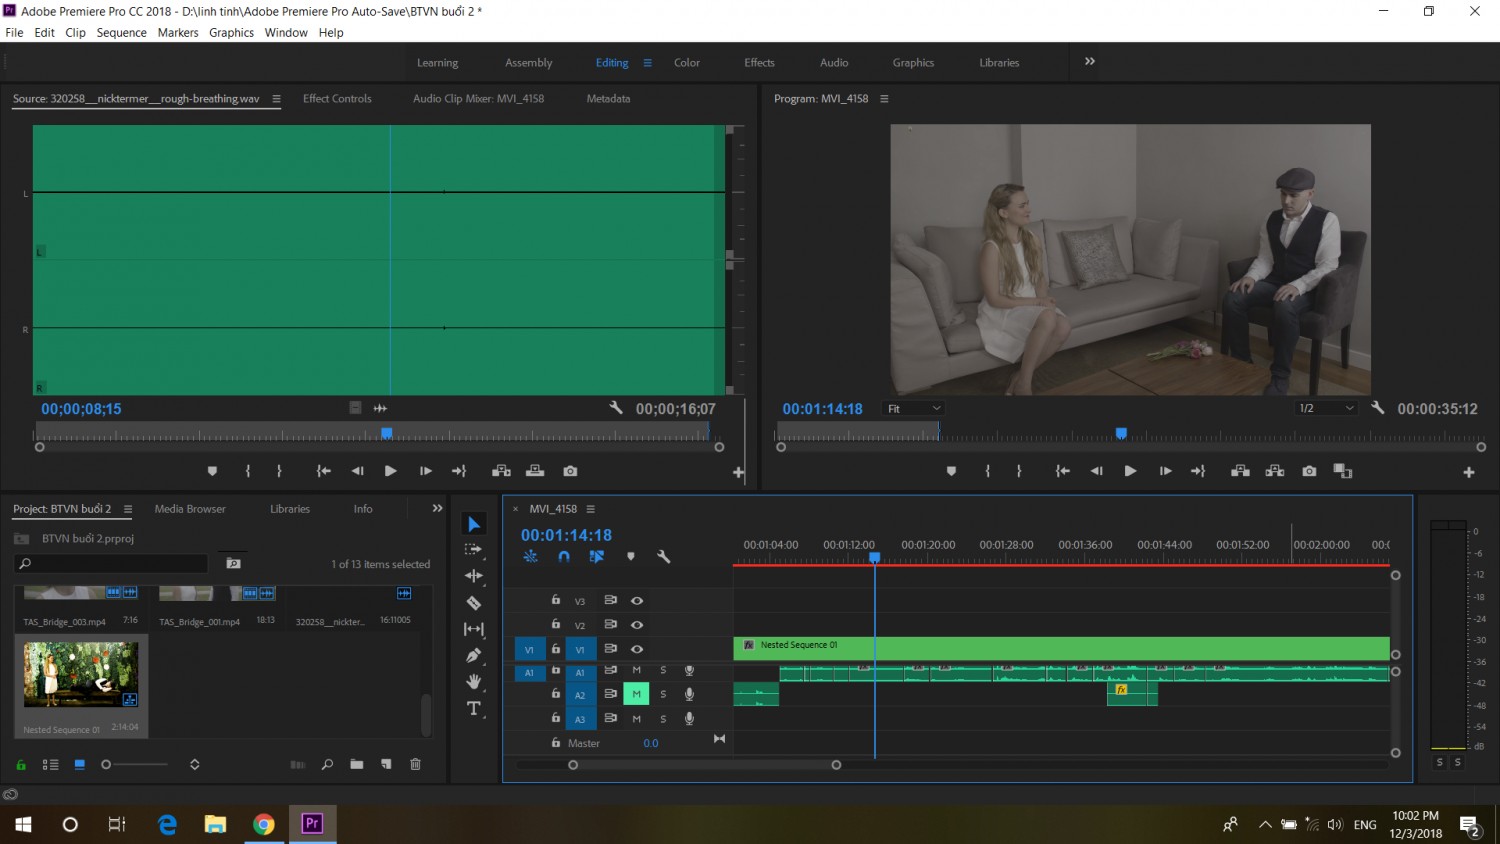Image resolution: width=1500 pixels, height=844 pixels.
Task: Click the Lift button in Program monitor
Action: (x=1240, y=471)
